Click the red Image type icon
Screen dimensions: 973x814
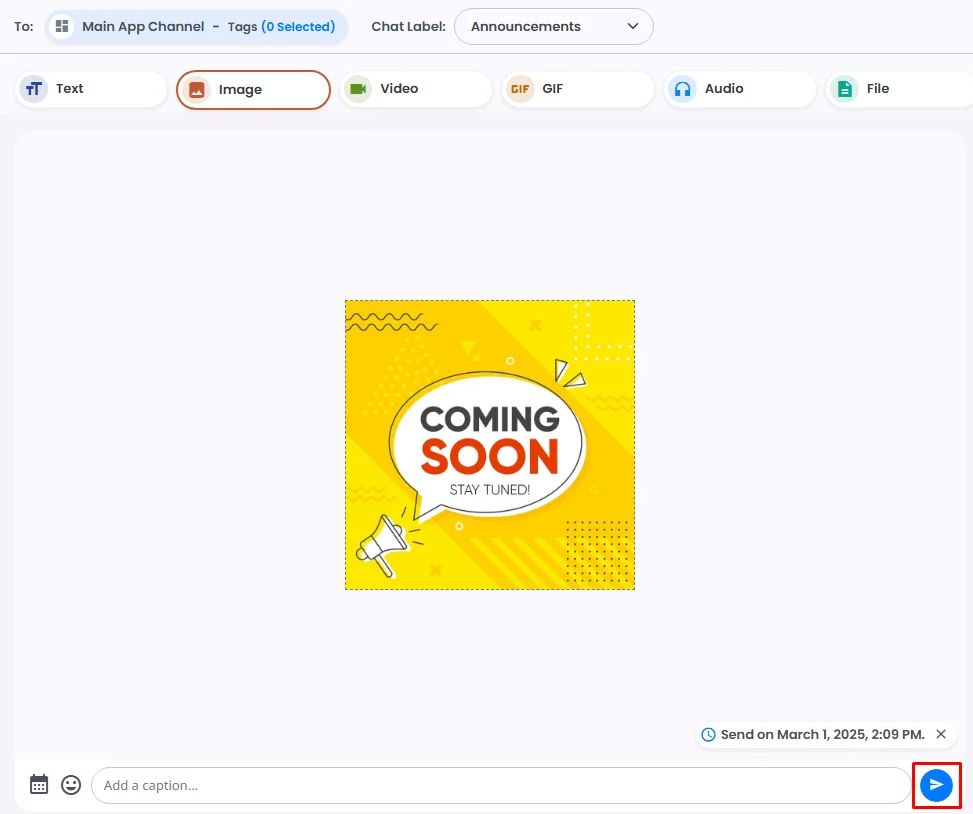tap(196, 90)
